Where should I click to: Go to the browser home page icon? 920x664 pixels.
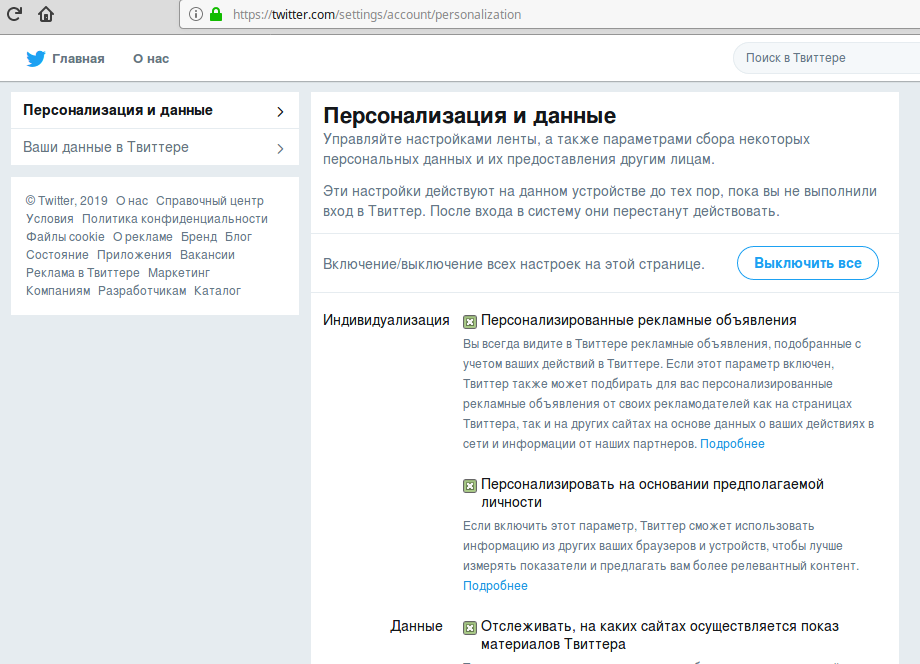tap(46, 13)
